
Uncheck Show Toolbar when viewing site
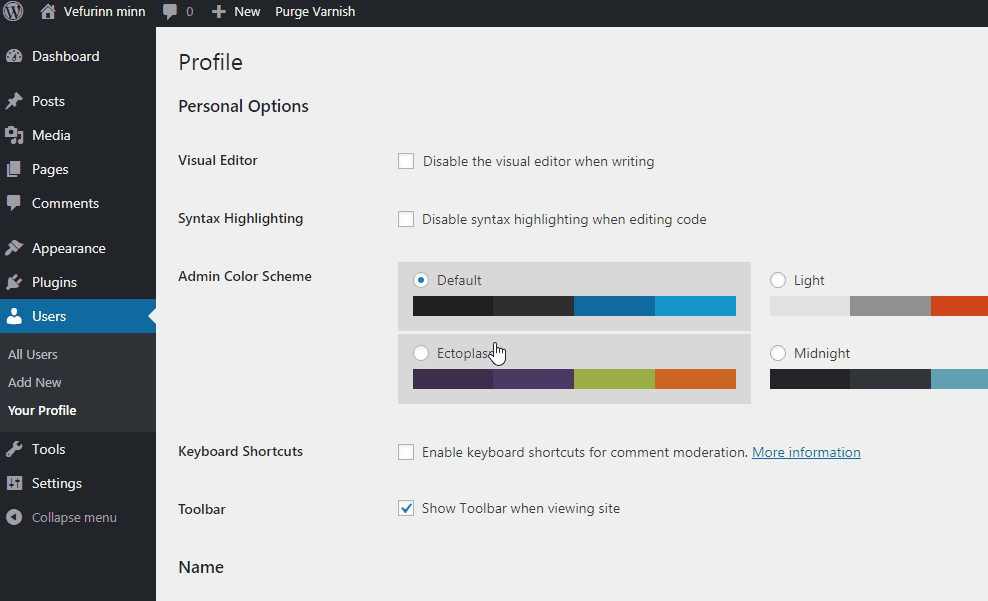[x=406, y=508]
